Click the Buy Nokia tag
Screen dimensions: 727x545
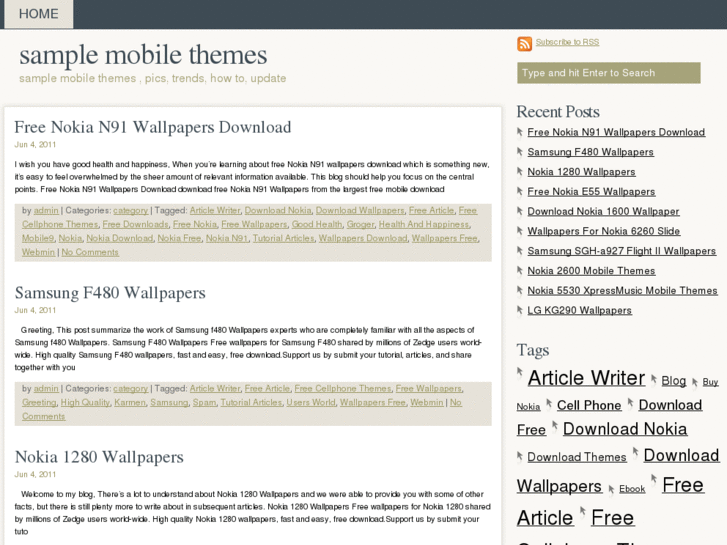[710, 382]
